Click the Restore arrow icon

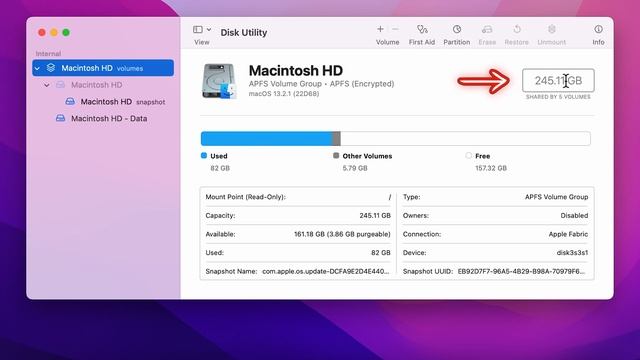tap(517, 29)
